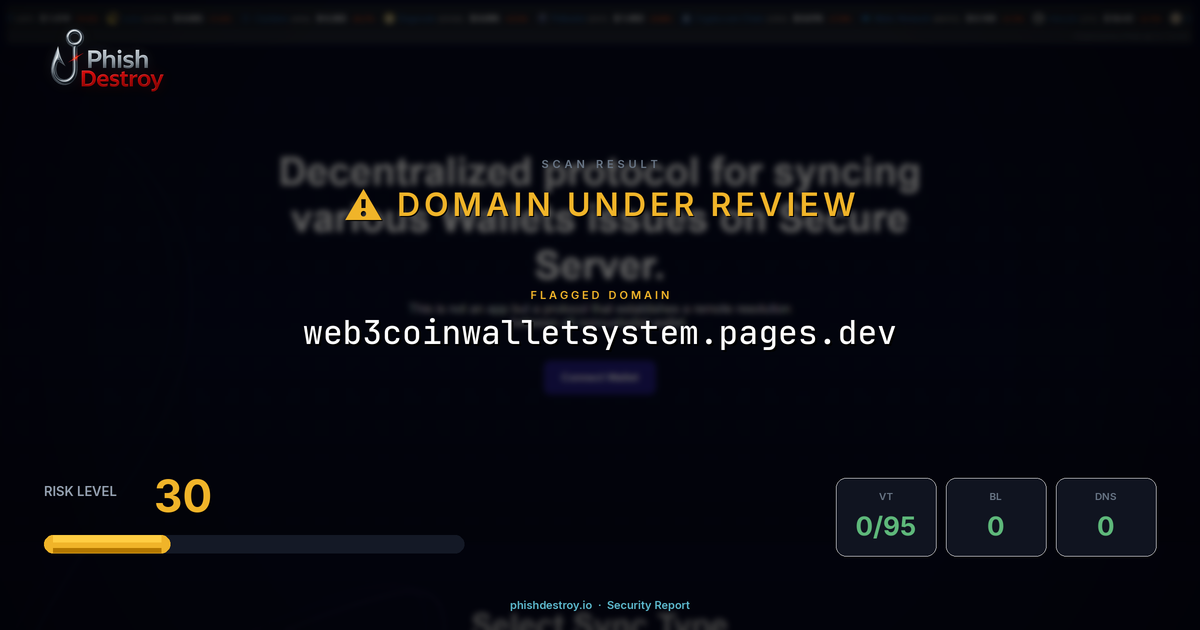This screenshot has width=1200, height=630.
Task: Click the SCAN RESULT text
Action: coord(600,163)
